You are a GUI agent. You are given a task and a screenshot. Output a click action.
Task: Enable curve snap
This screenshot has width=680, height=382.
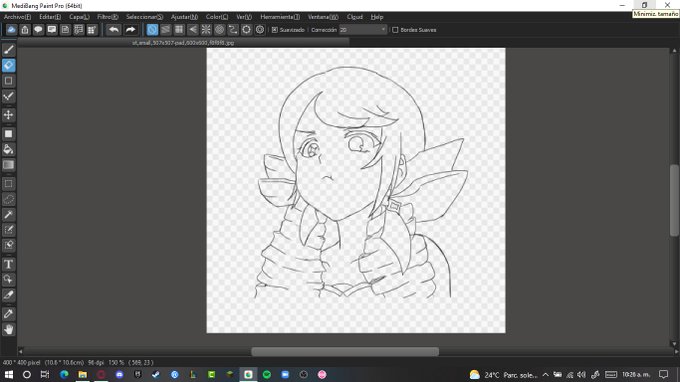pos(233,29)
